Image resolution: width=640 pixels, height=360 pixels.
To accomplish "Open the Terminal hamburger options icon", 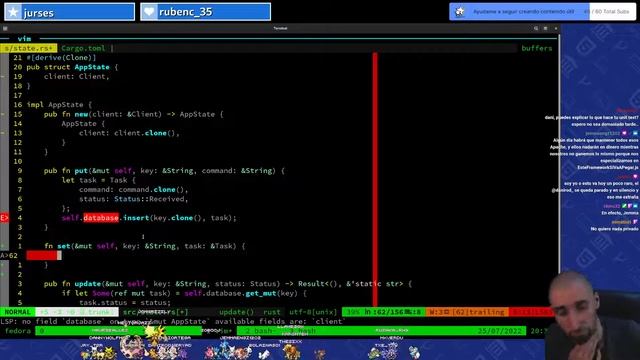I will (545, 29).
